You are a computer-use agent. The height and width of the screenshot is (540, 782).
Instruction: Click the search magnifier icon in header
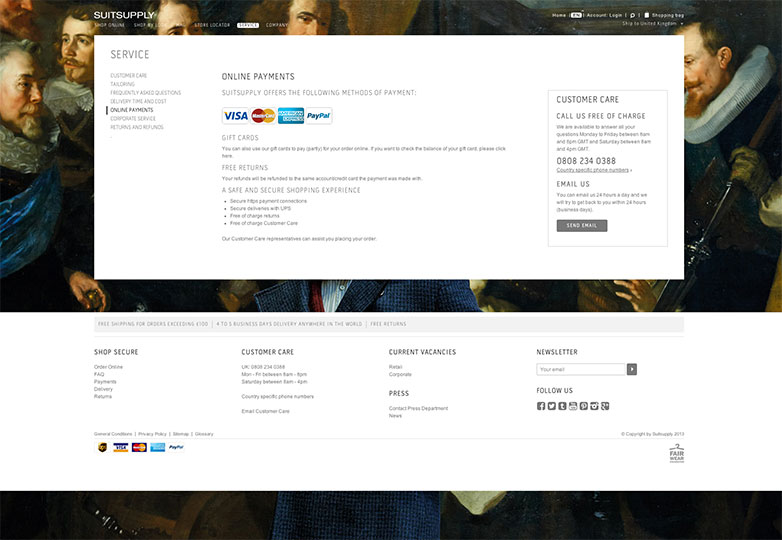pyautogui.click(x=632, y=16)
